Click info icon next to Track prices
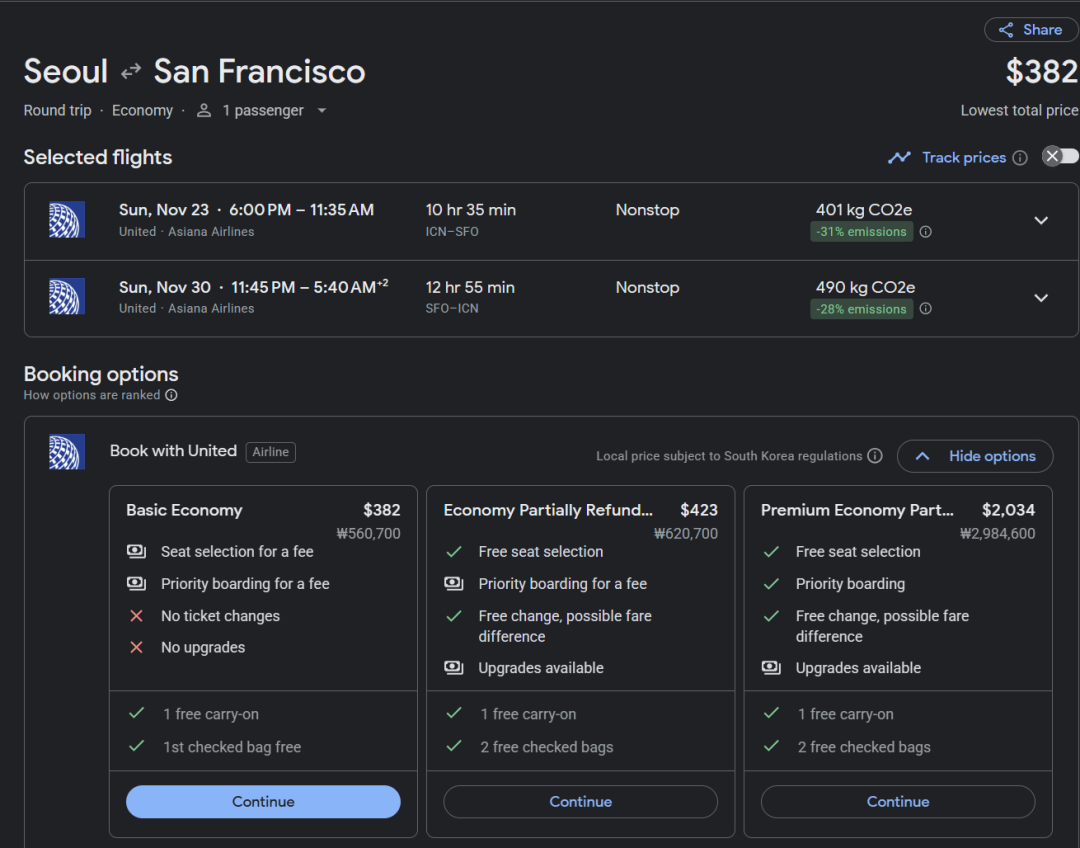This screenshot has height=848, width=1080. pyautogui.click(x=1020, y=158)
